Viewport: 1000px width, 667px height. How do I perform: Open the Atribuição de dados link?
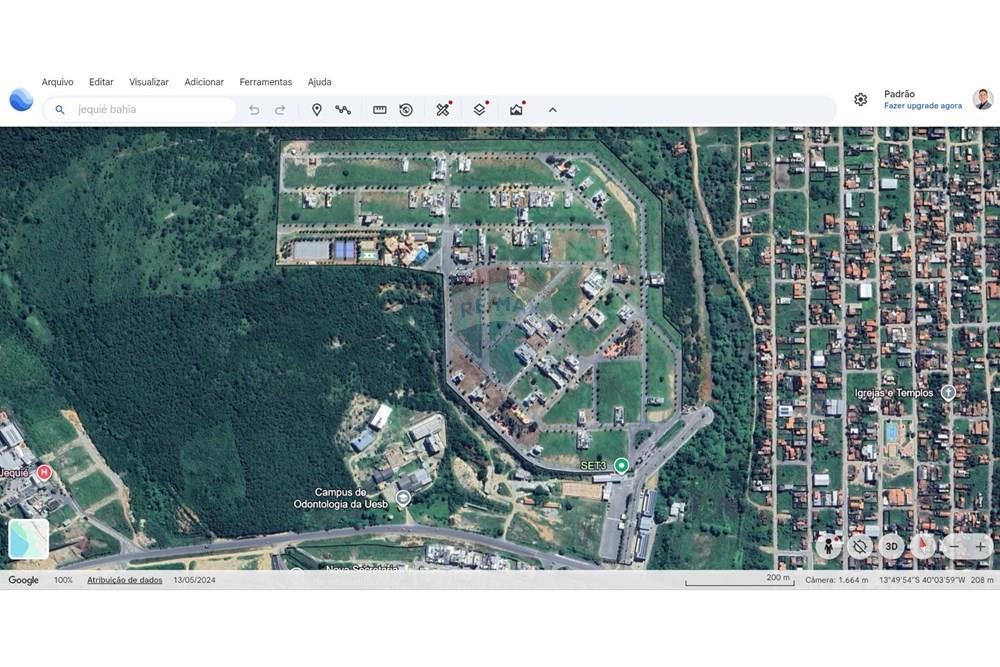[x=124, y=580]
